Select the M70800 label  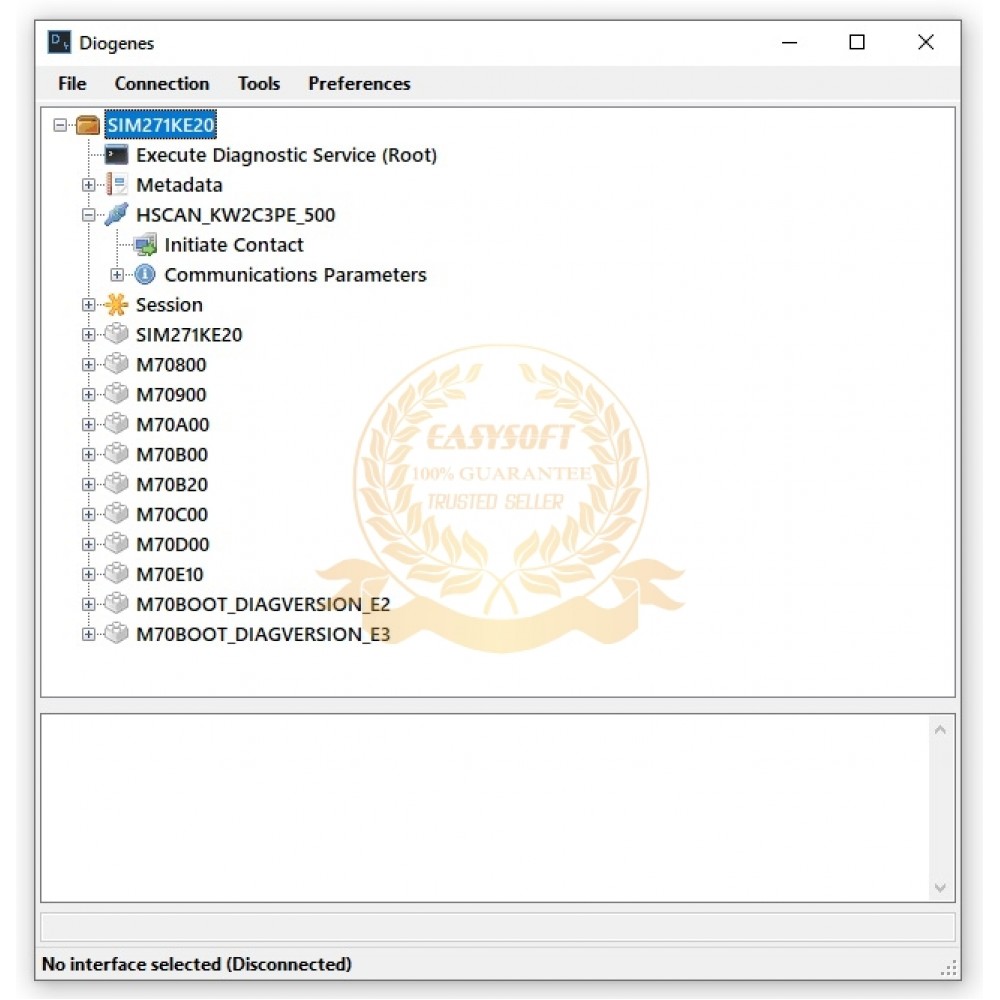[x=171, y=365]
